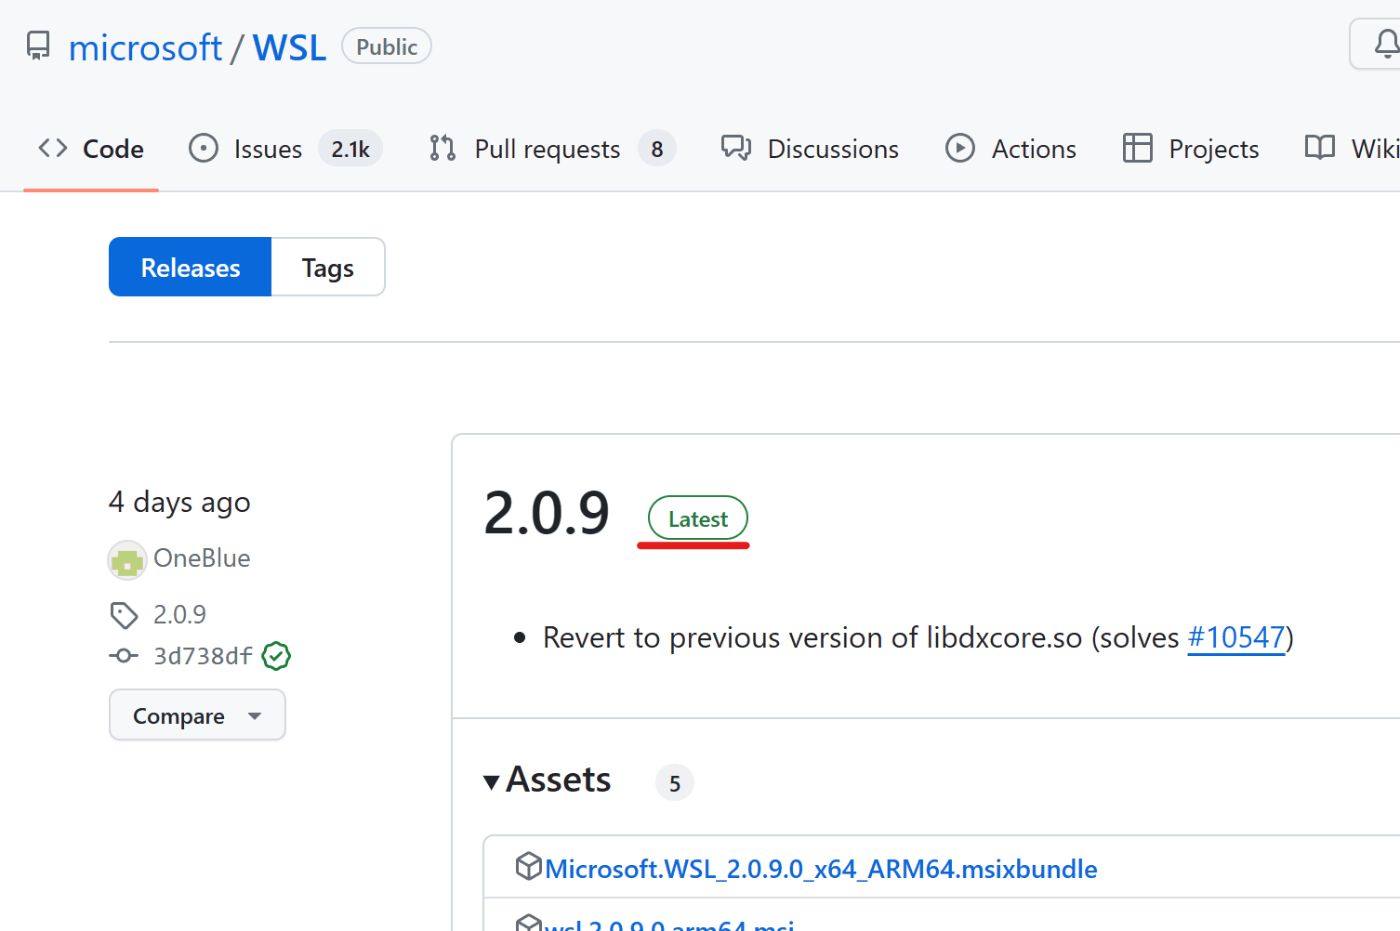Screen dimensions: 1400x931
Task: Click the Assets count badge 5
Action: pyautogui.click(x=675, y=783)
